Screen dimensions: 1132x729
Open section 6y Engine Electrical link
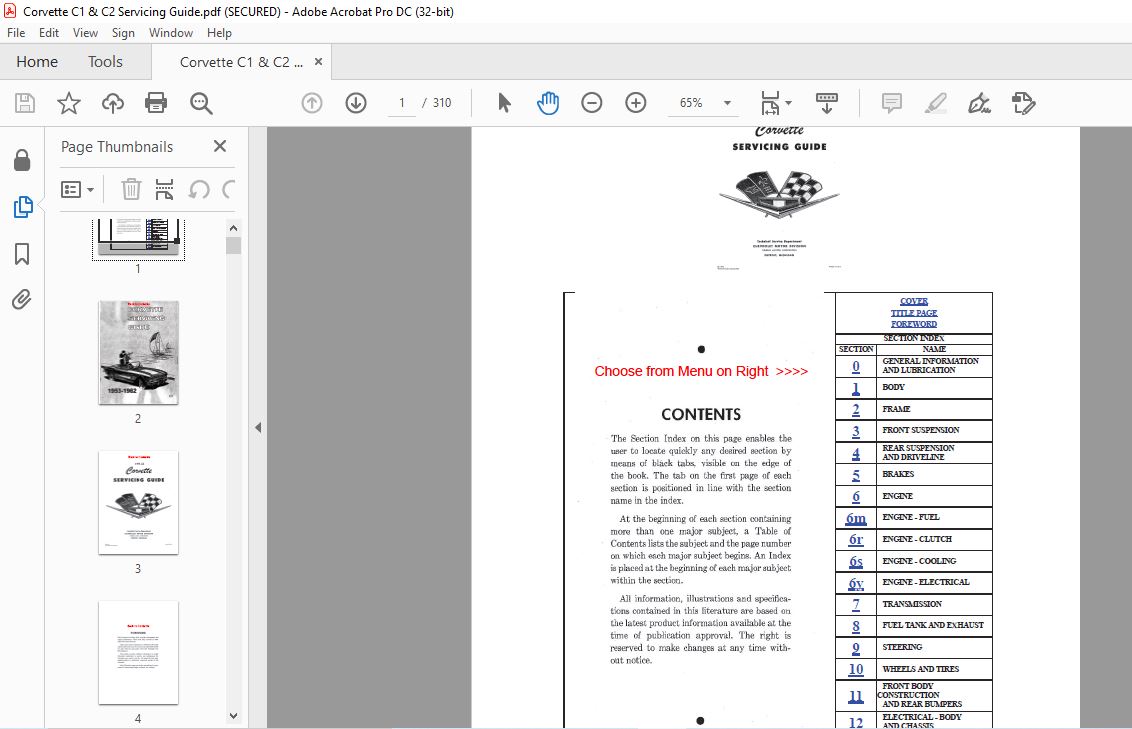(856, 583)
